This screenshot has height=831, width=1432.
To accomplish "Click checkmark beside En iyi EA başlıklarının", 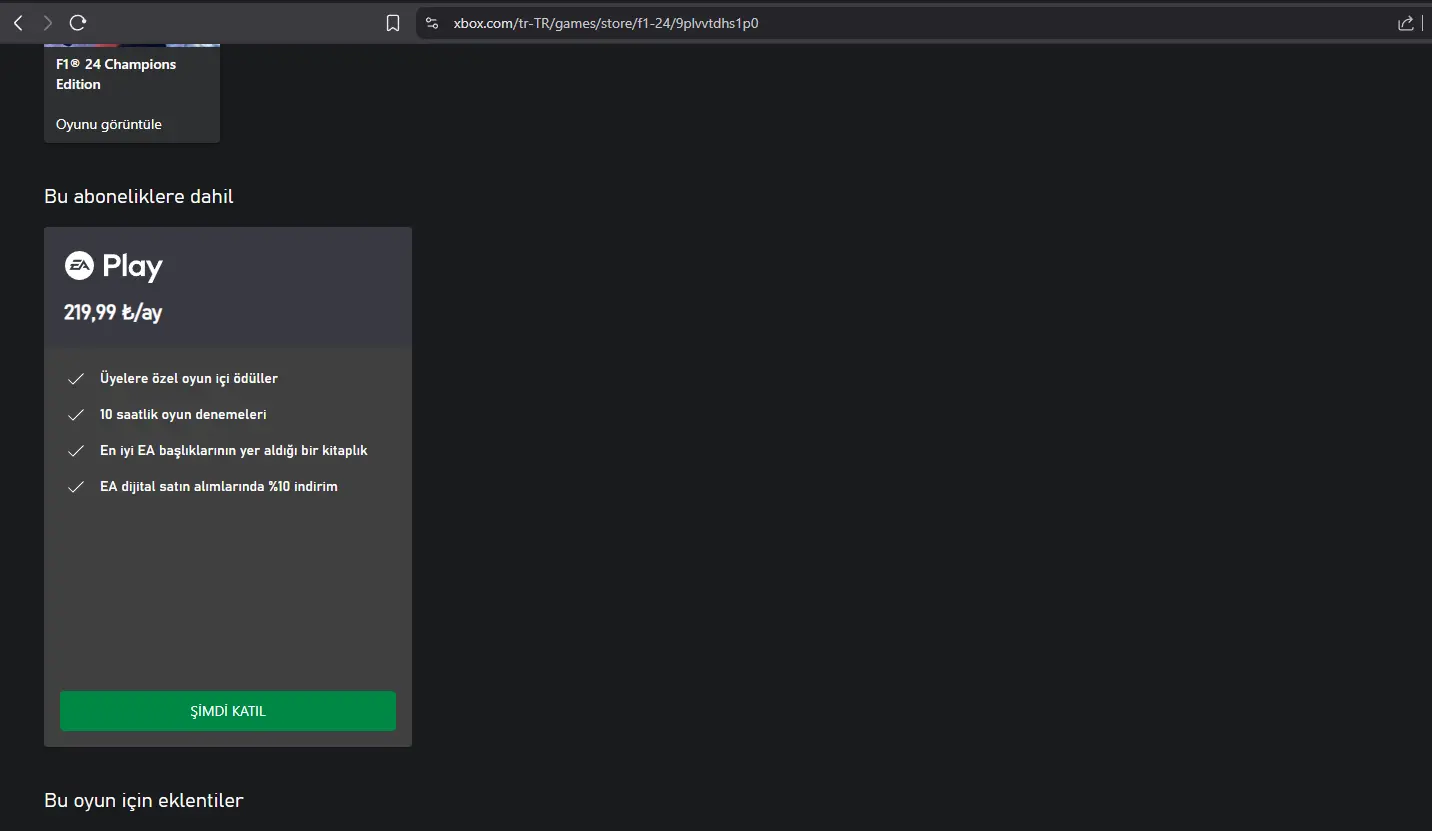I will pyautogui.click(x=75, y=451).
